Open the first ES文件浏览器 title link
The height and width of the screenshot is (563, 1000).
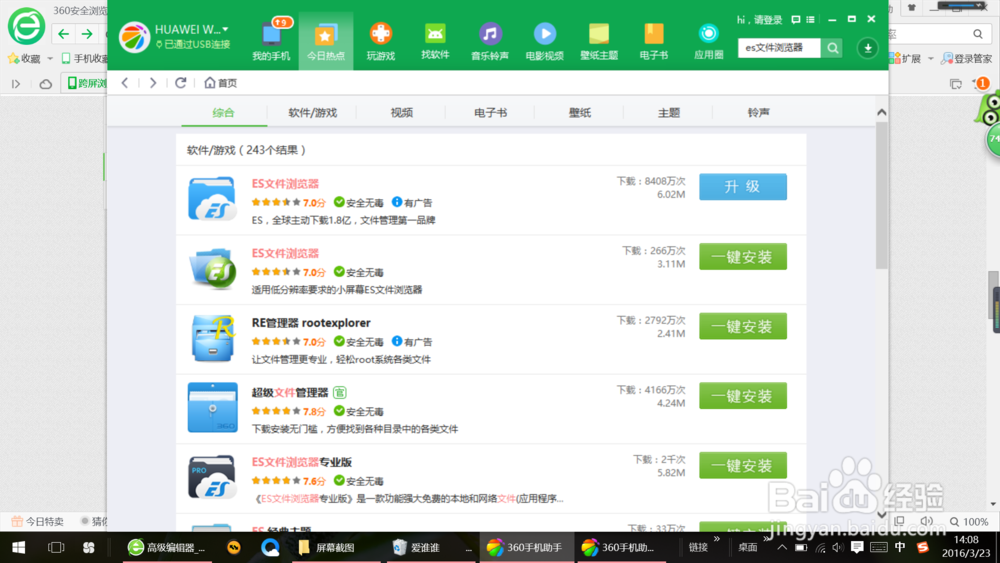click(285, 184)
